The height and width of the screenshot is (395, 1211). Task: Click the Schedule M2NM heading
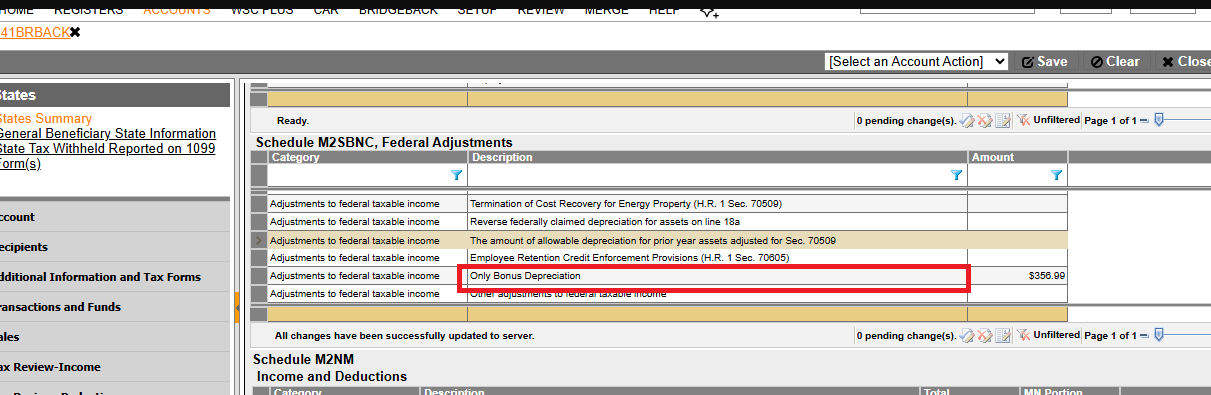(x=303, y=359)
